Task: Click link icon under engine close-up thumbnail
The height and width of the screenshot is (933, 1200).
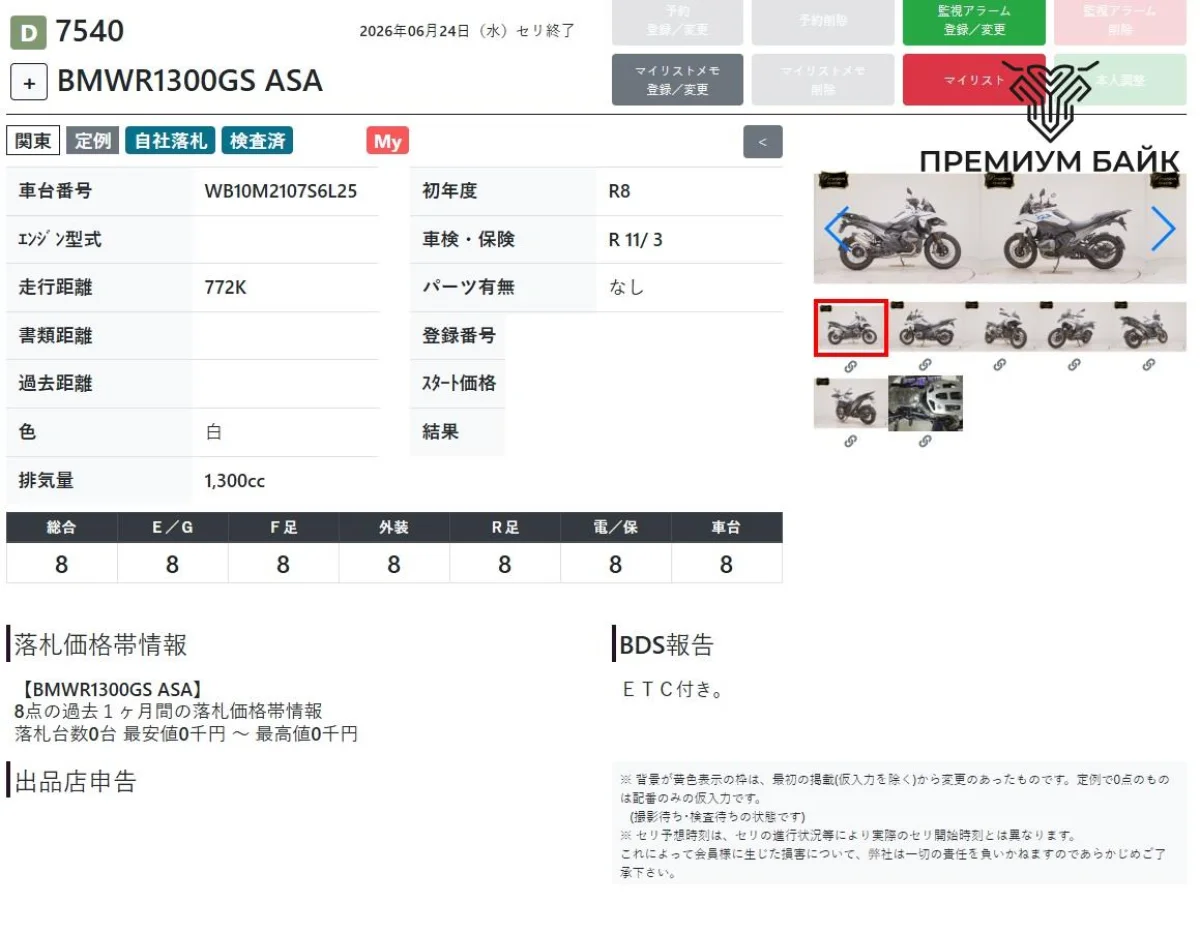Action: [x=924, y=440]
